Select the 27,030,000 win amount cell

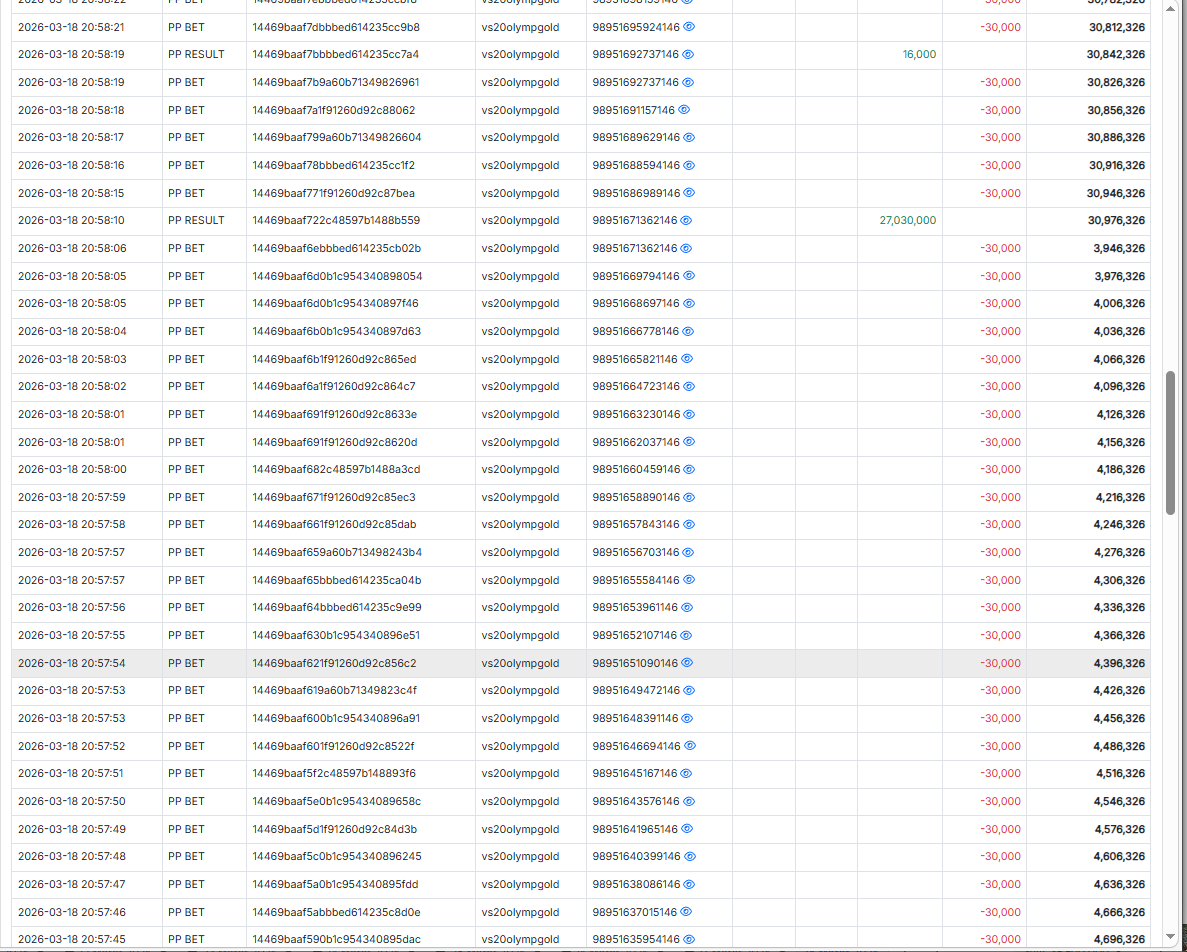(908, 220)
